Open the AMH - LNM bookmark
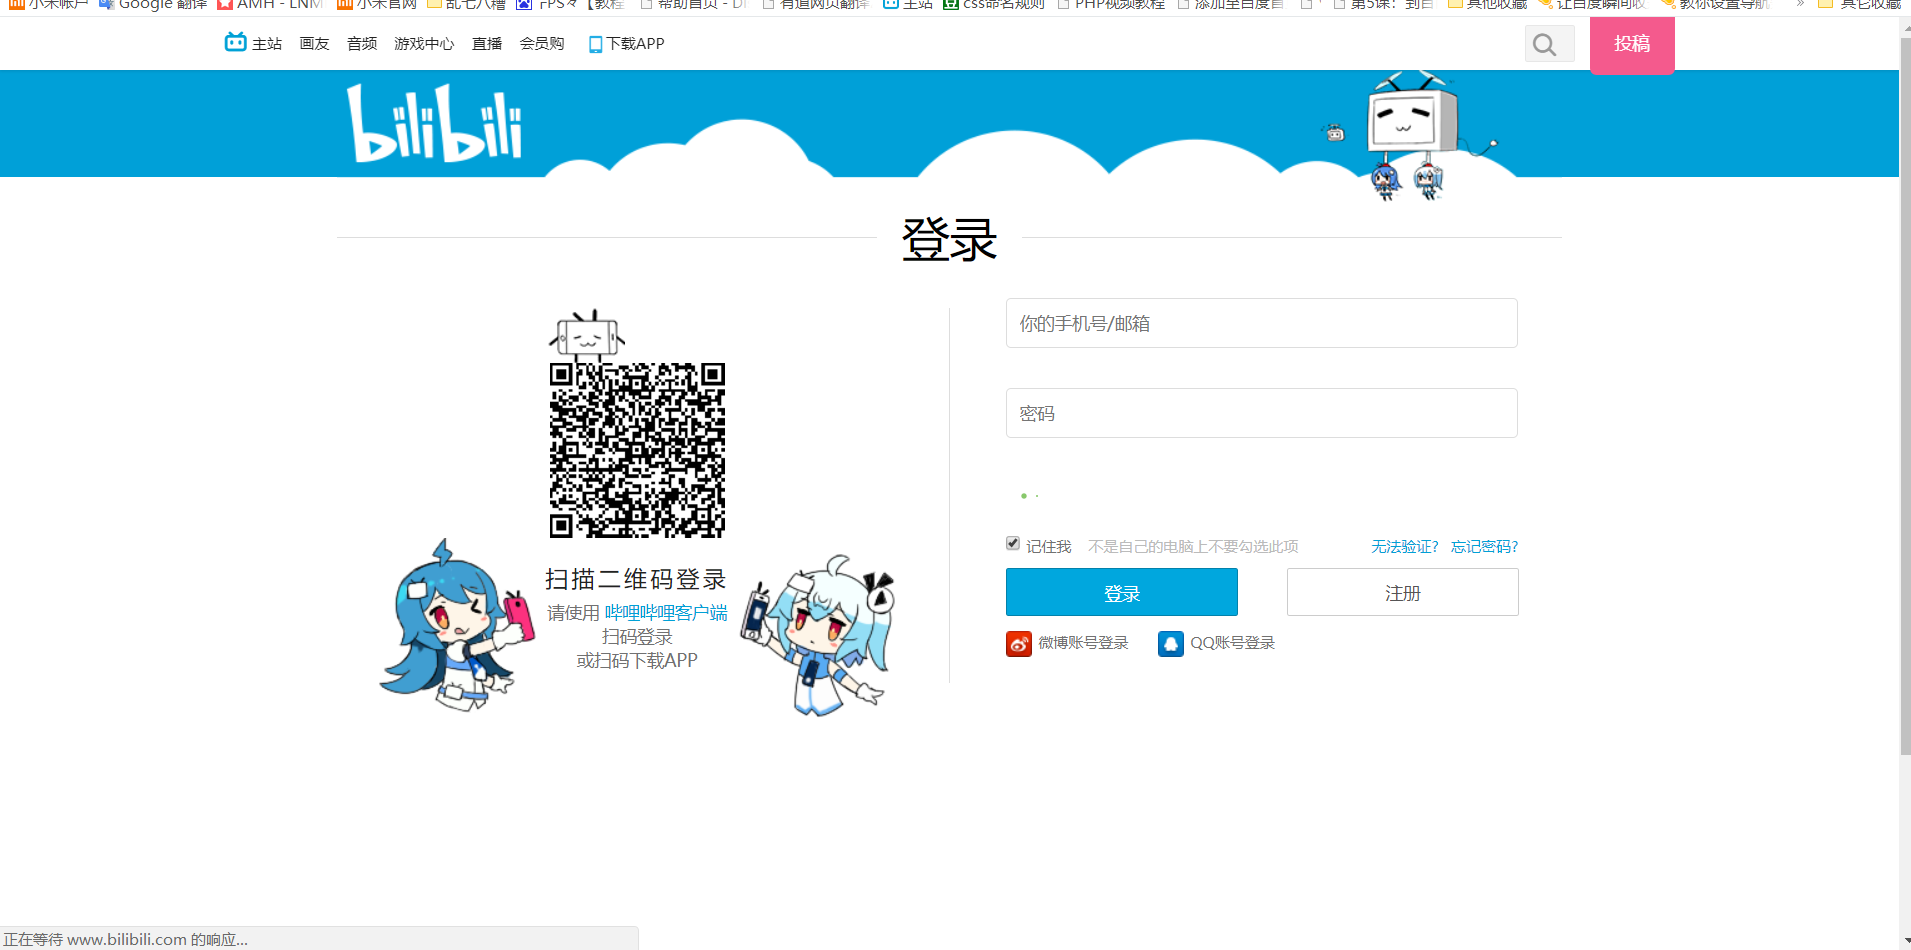This screenshot has height=950, width=1911. tap(271, 5)
